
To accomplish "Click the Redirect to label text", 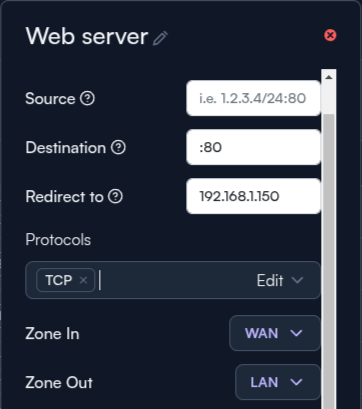I will click(x=64, y=196).
